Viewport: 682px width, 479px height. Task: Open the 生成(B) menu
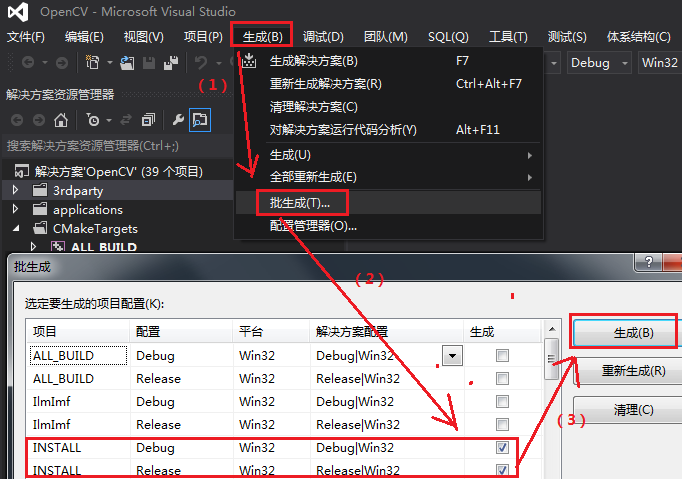[x=263, y=37]
